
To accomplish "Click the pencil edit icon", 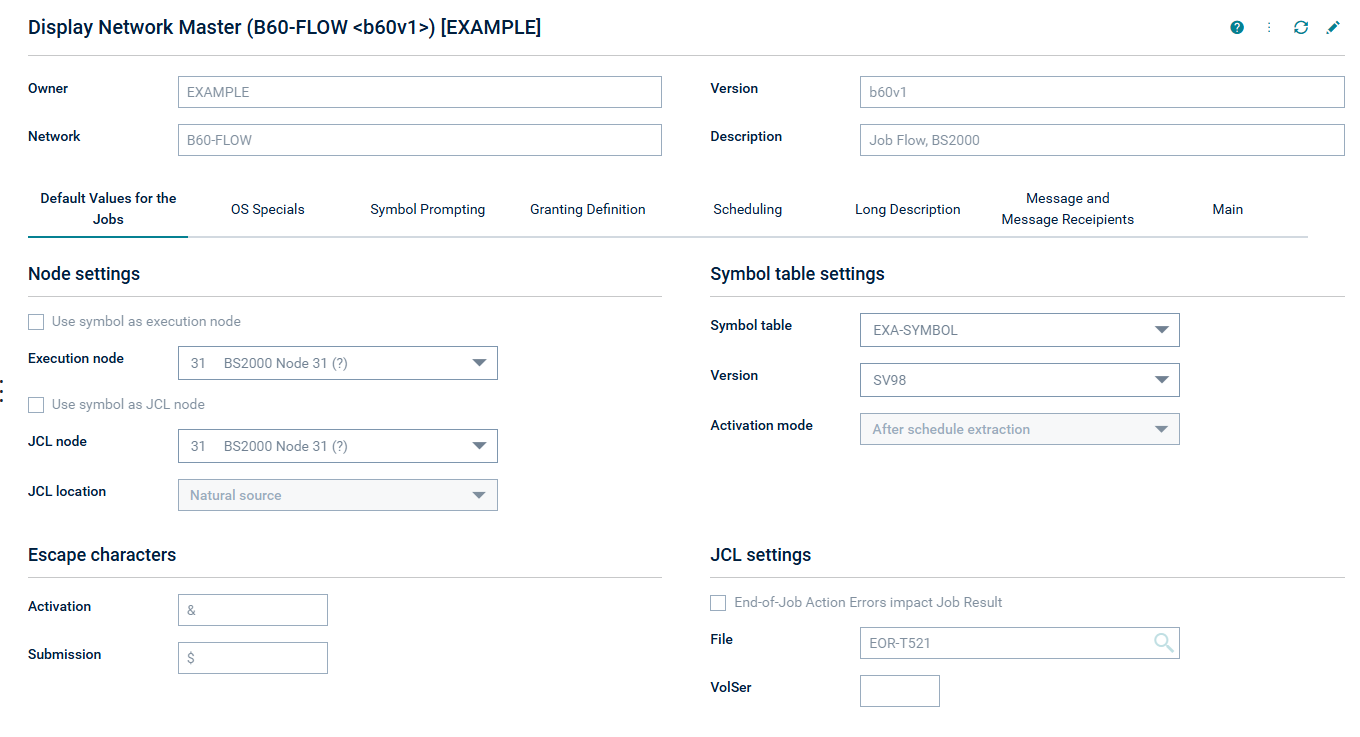I will coord(1333,28).
